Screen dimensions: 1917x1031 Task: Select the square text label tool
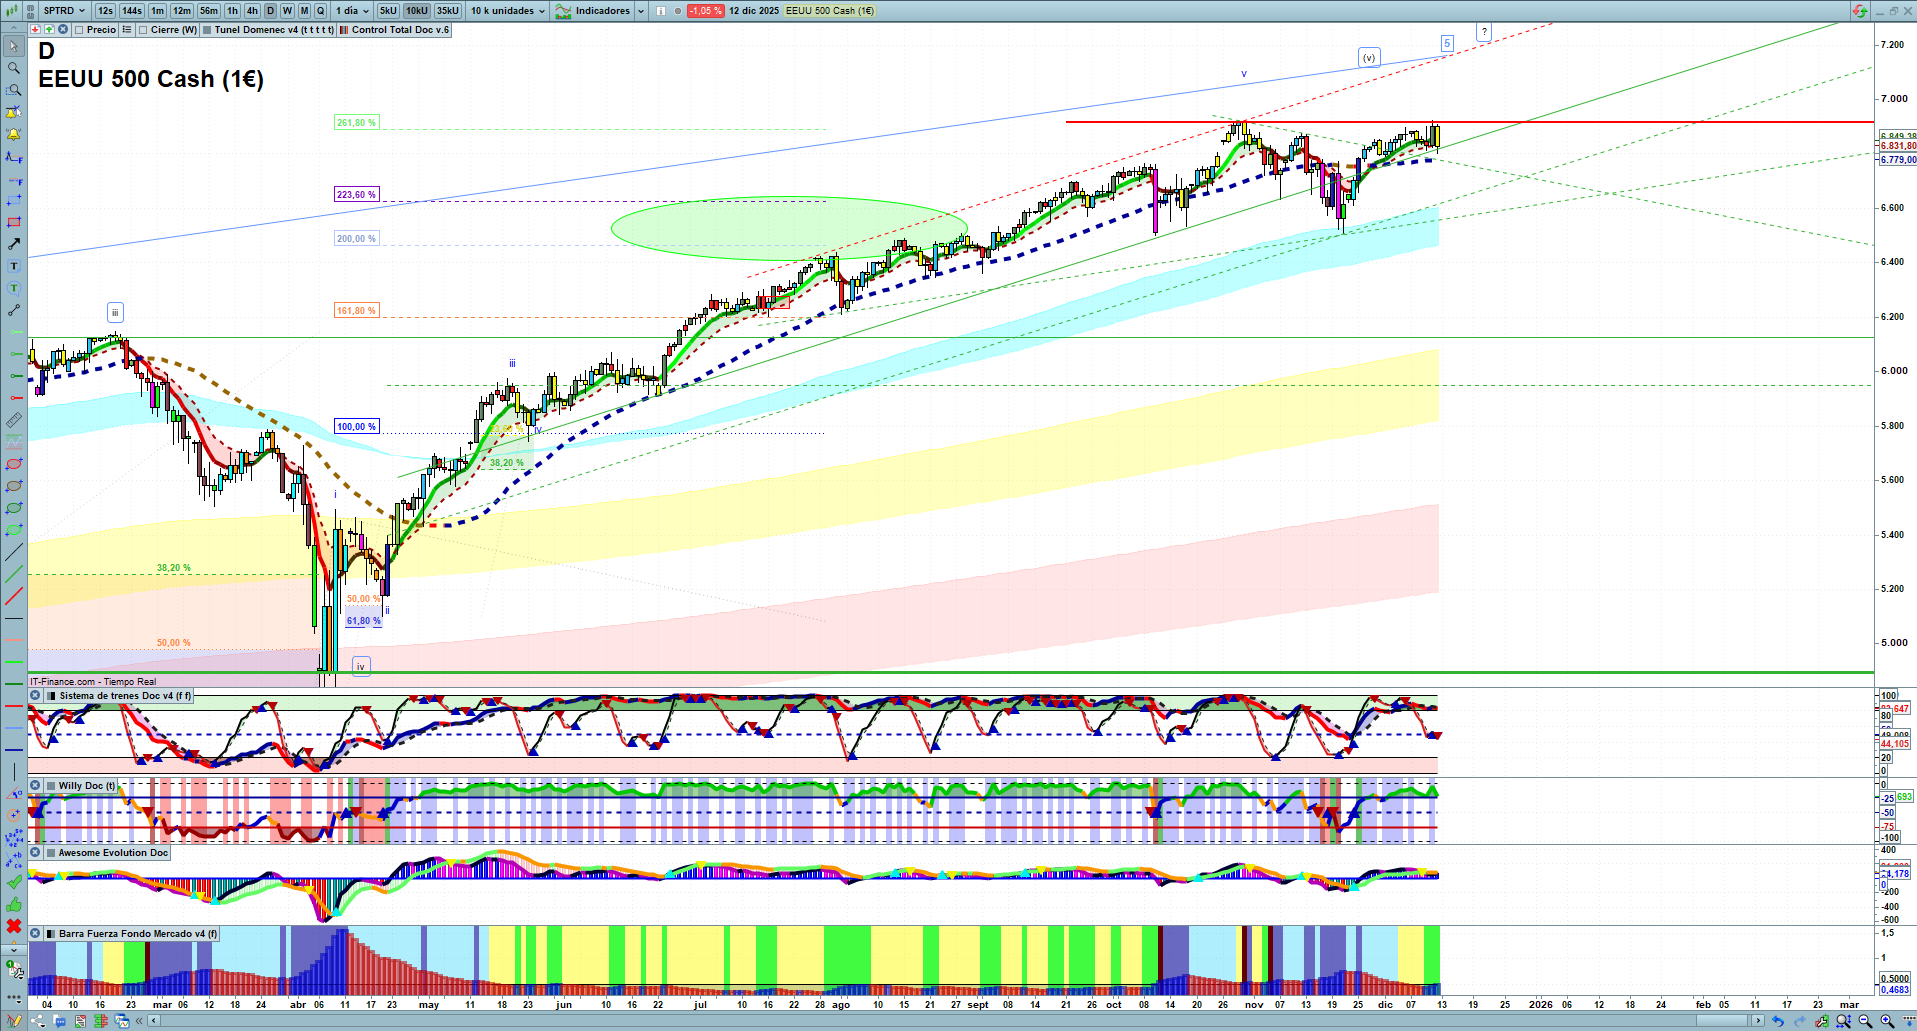point(14,266)
